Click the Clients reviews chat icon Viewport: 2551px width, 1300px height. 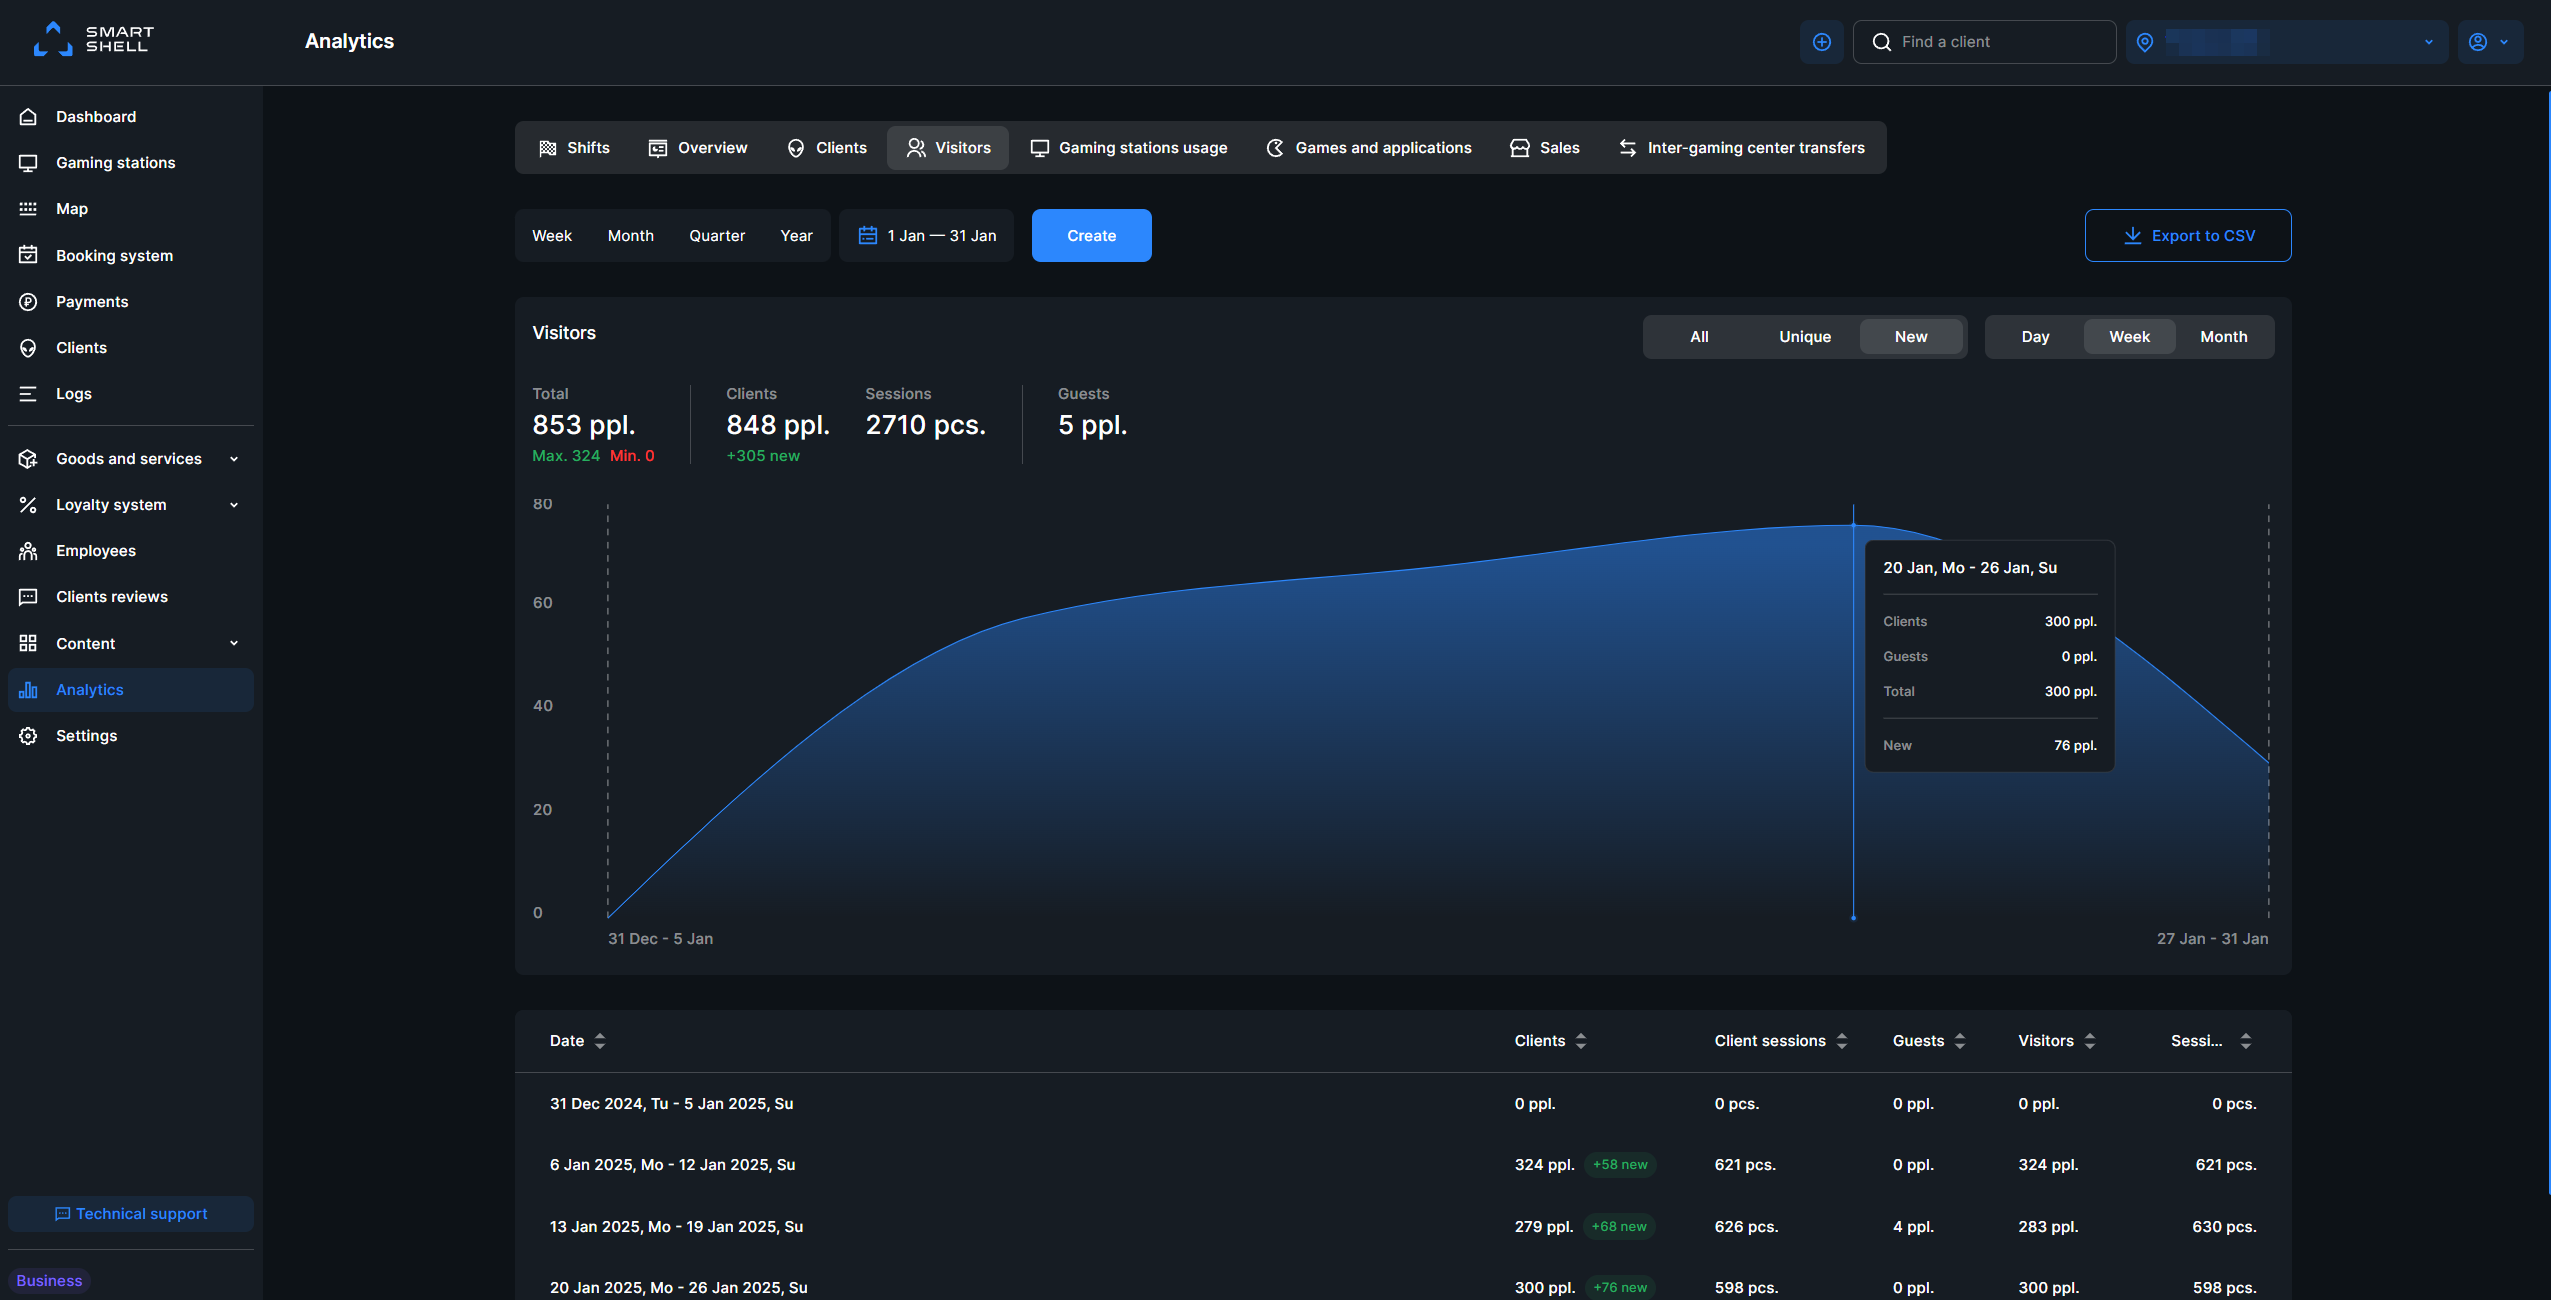tap(28, 597)
